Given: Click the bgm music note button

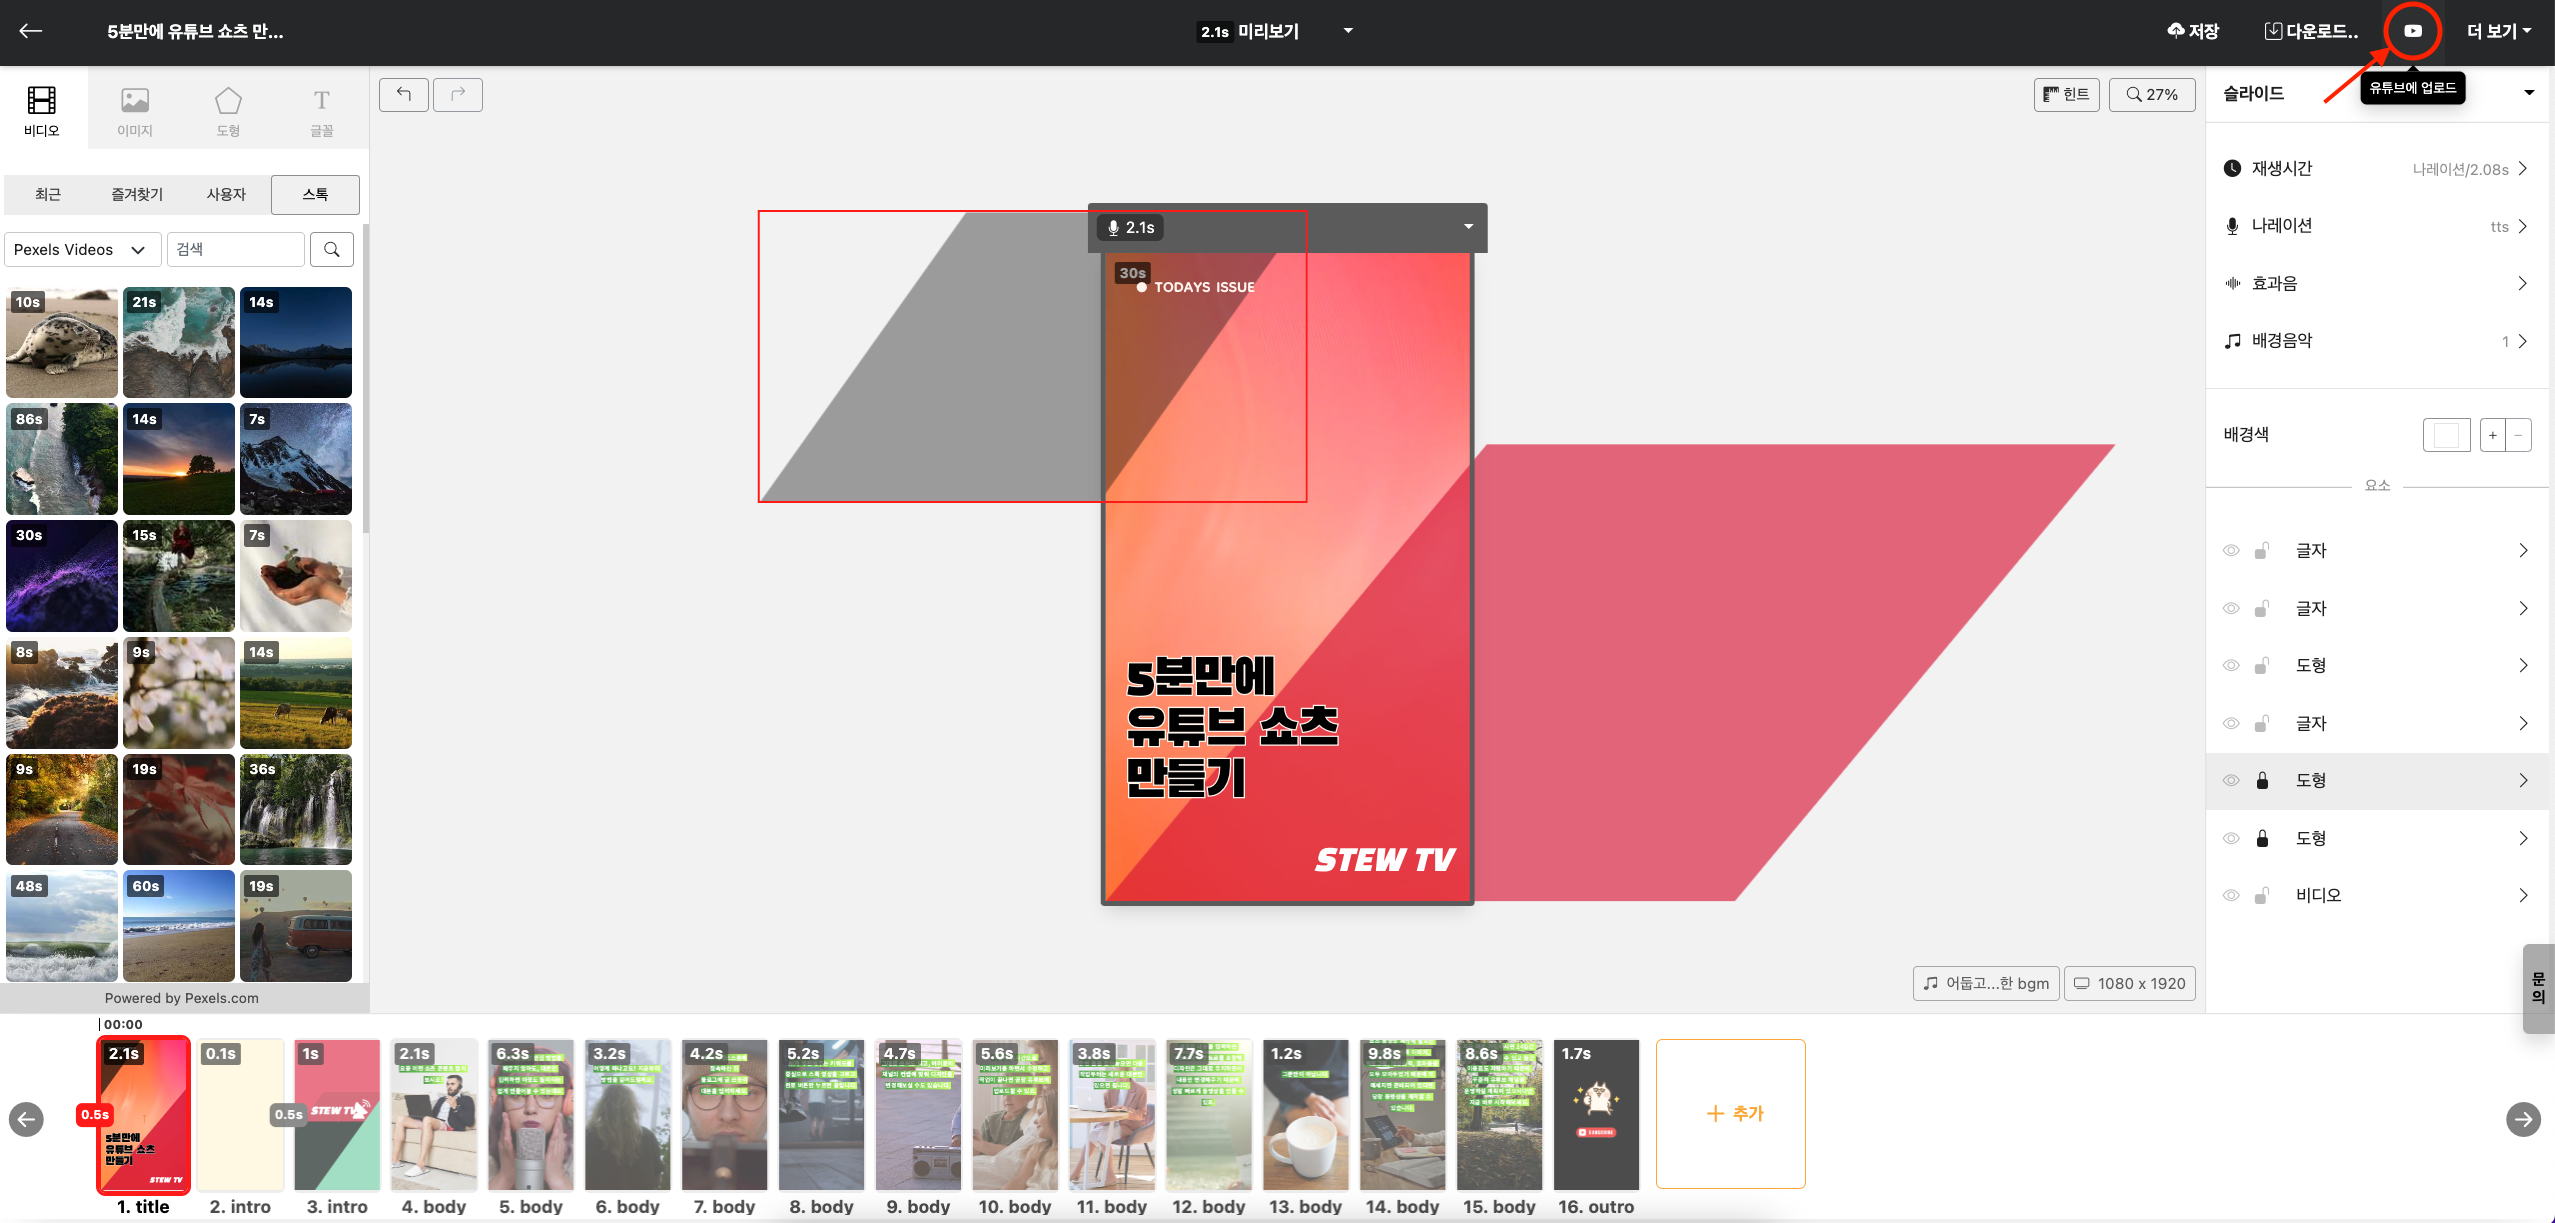Looking at the screenshot, I should pyautogui.click(x=1987, y=983).
